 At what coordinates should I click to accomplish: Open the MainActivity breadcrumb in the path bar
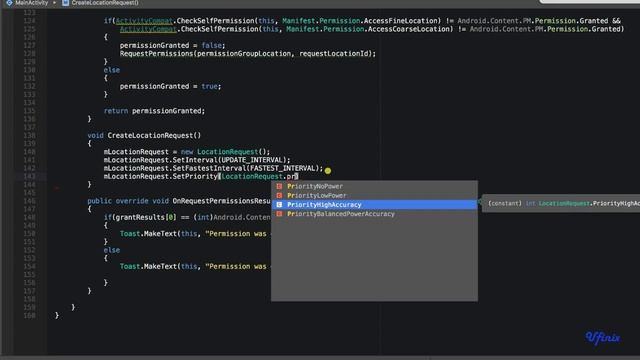31,3
